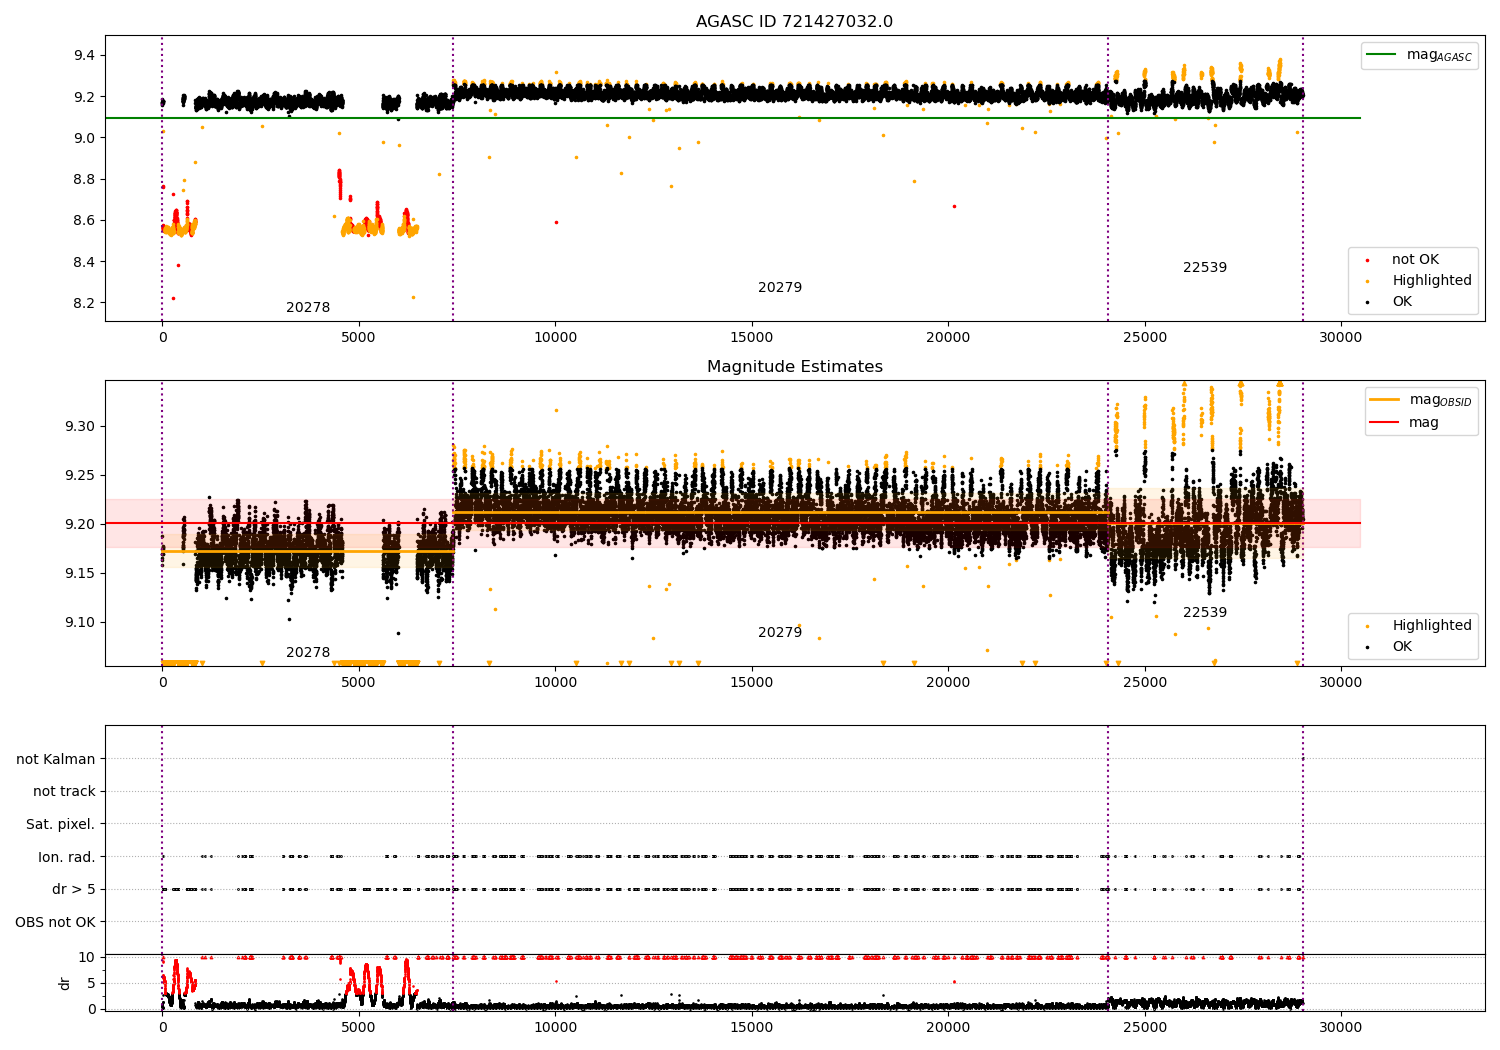This screenshot has height=1050, width=1500.
Task: Click the 'not track' row label
Action: 64,792
